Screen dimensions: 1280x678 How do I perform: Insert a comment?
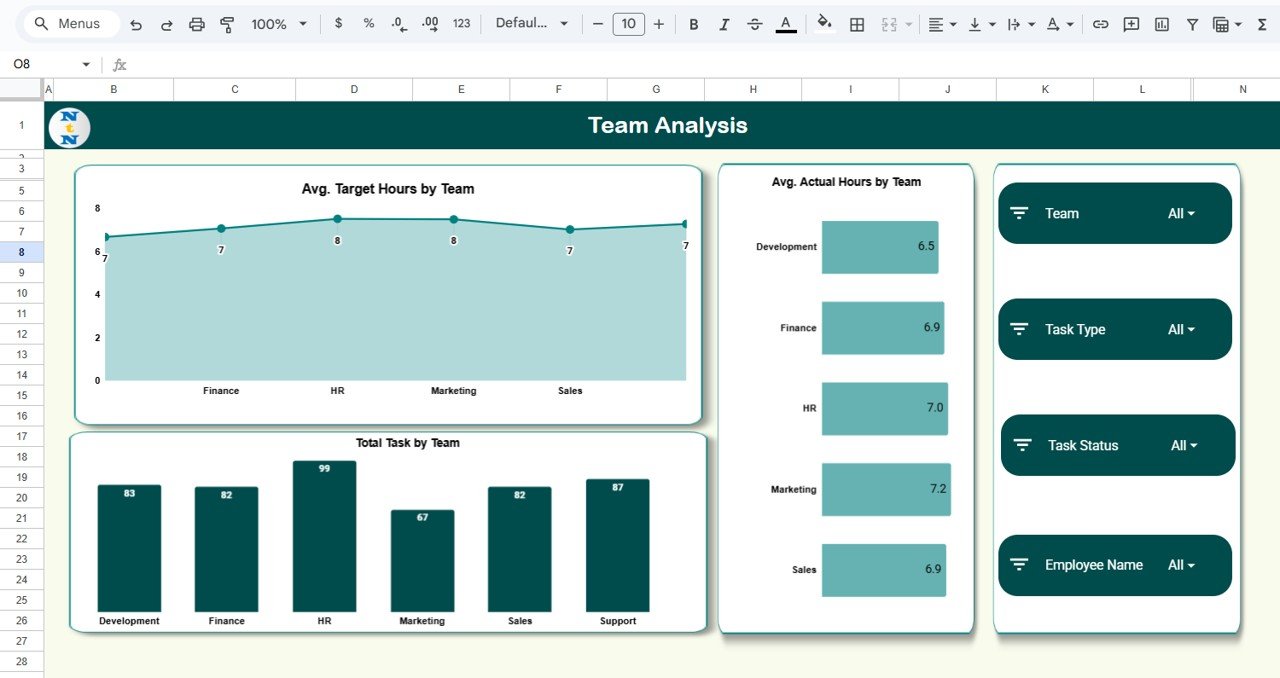(x=1130, y=23)
